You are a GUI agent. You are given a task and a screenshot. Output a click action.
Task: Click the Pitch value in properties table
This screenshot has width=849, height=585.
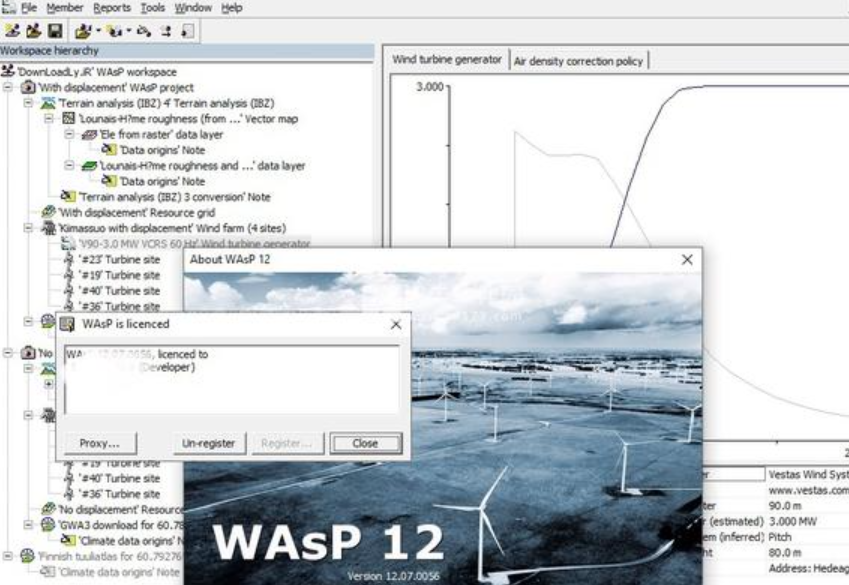click(780, 537)
